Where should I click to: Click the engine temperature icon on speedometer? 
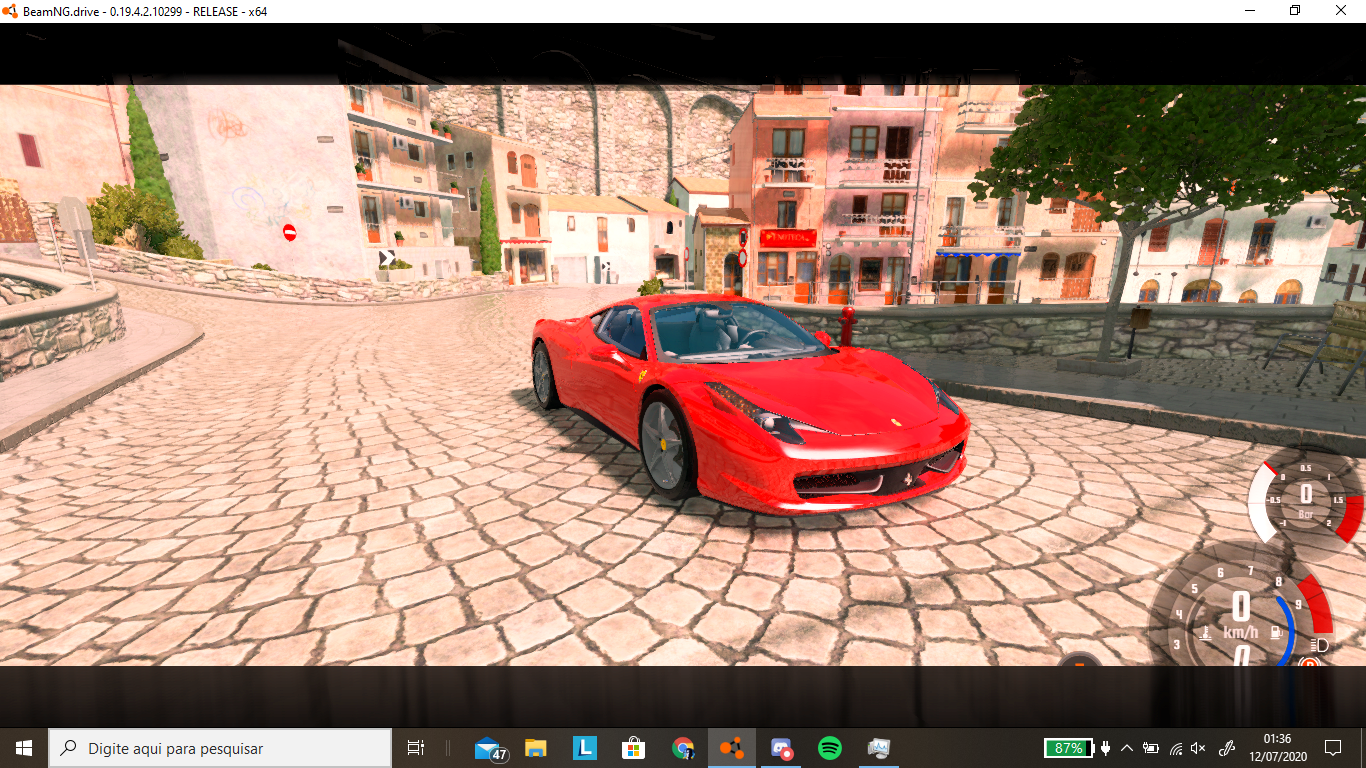tap(1207, 633)
